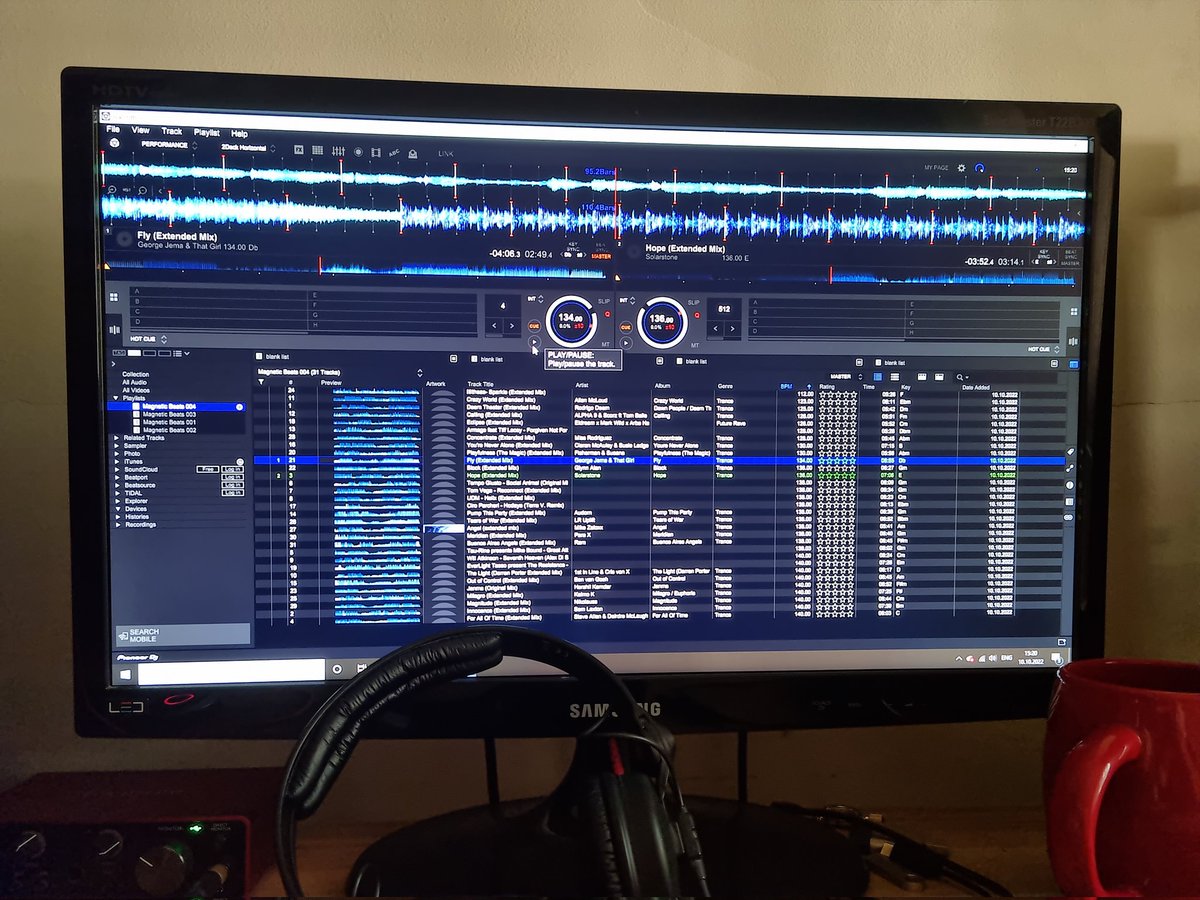Toggle BEAT SYNC on deck 1
This screenshot has height=900, width=1200.
tap(601, 247)
